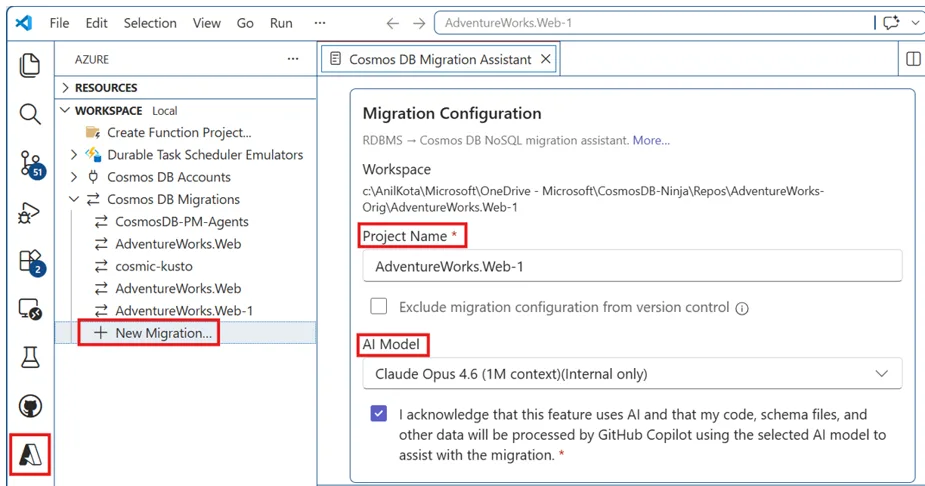This screenshot has width=925, height=486.
Task: Expand Durable Task Scheduler Emulators node
Action: pyautogui.click(x=74, y=155)
